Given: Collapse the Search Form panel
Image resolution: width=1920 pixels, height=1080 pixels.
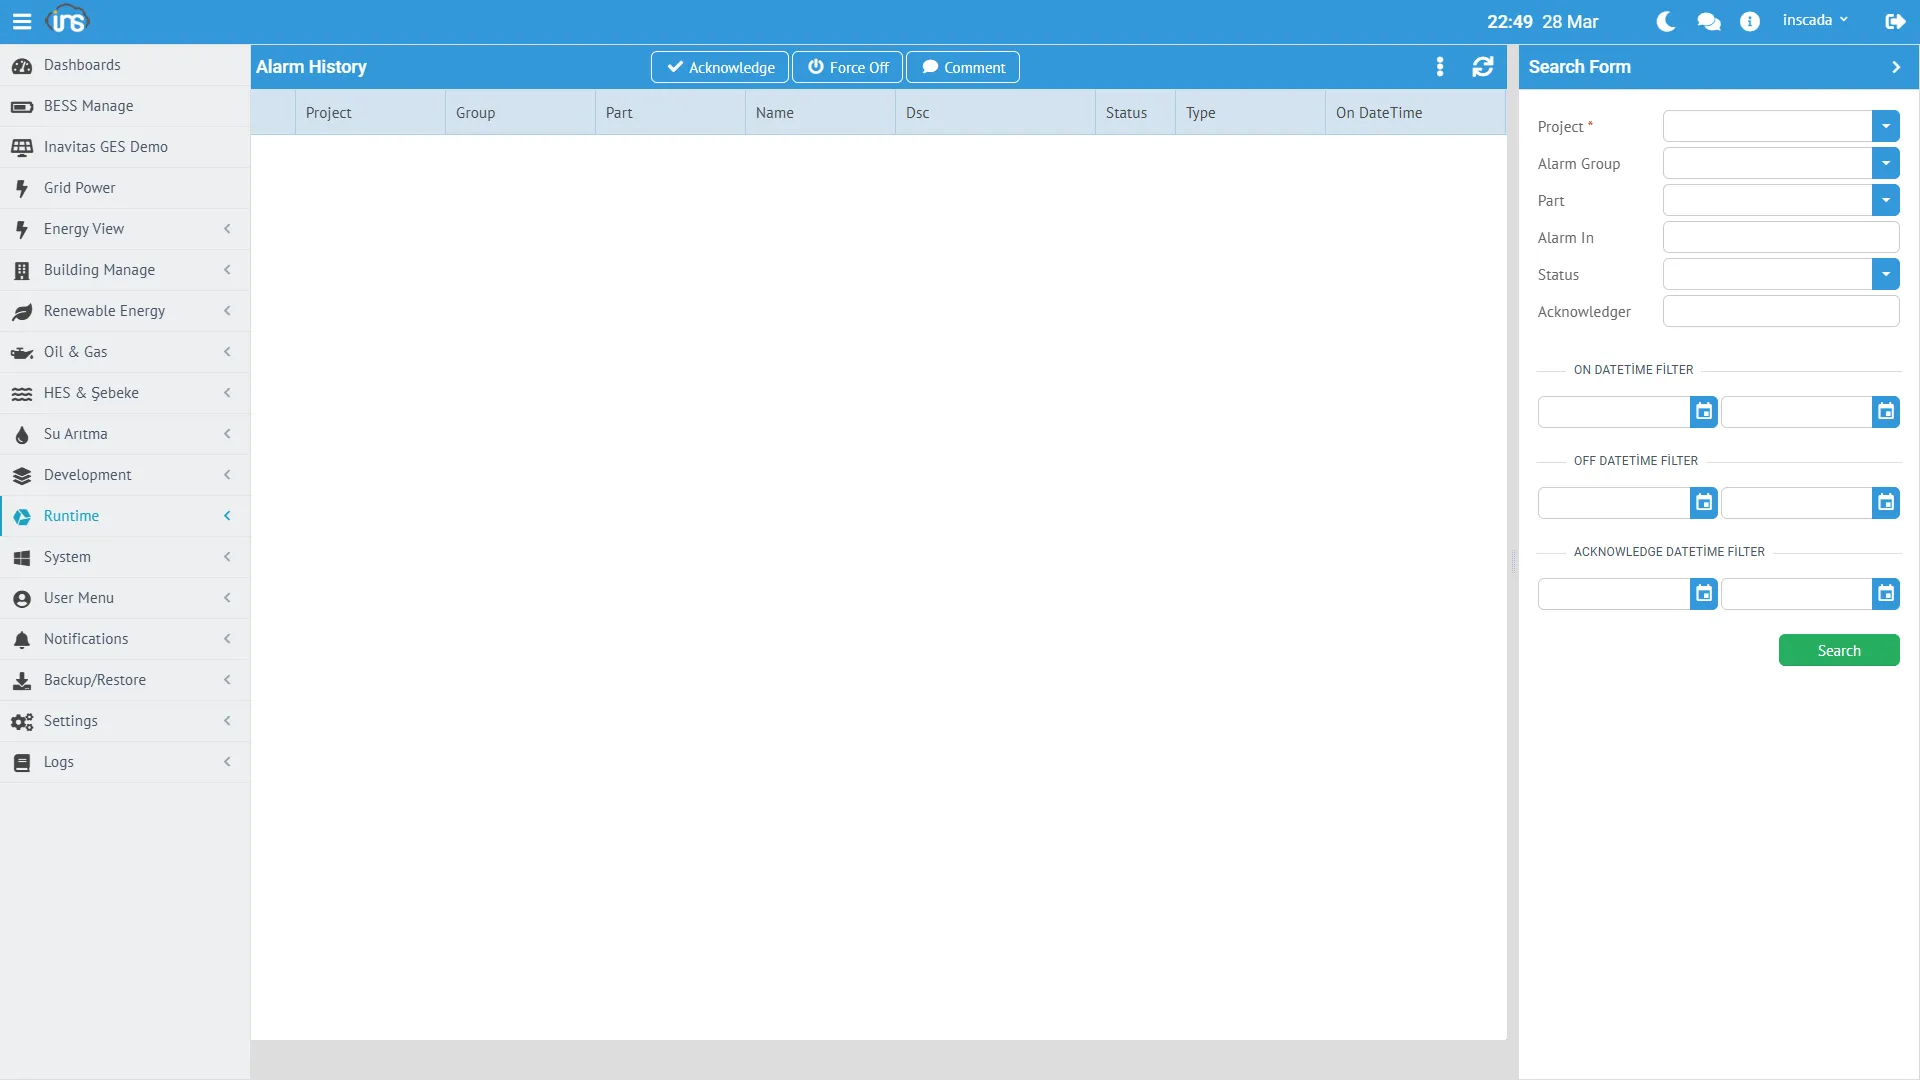Looking at the screenshot, I should click(x=1895, y=67).
